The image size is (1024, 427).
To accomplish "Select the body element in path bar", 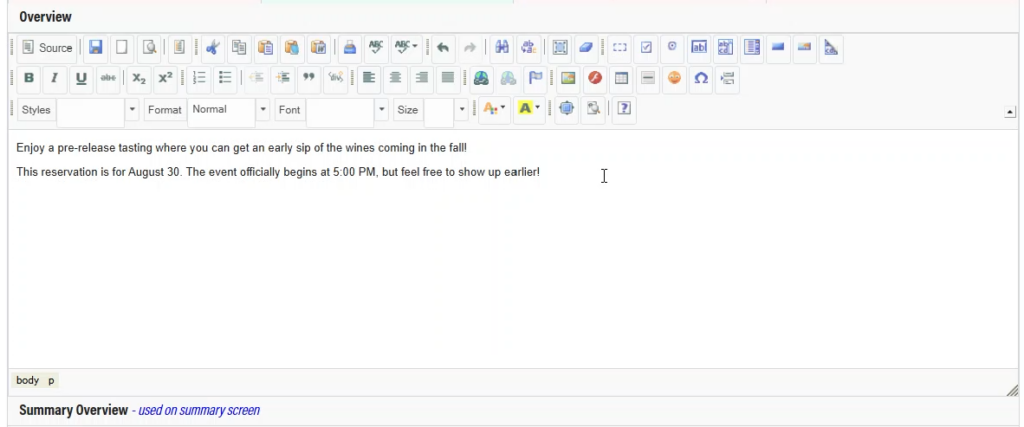I will click(27, 381).
